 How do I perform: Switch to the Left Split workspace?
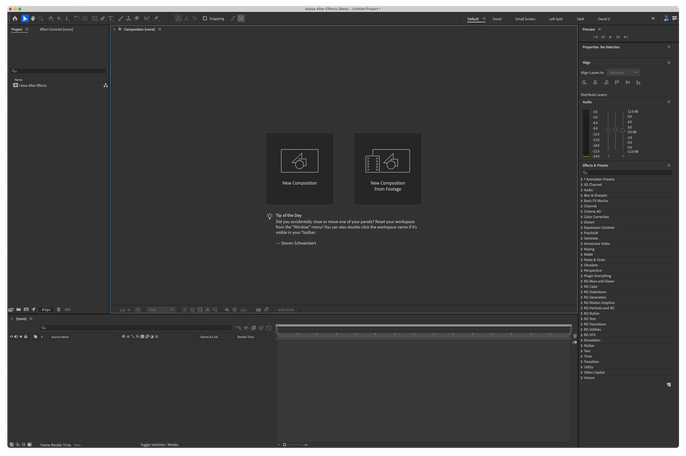(556, 19)
